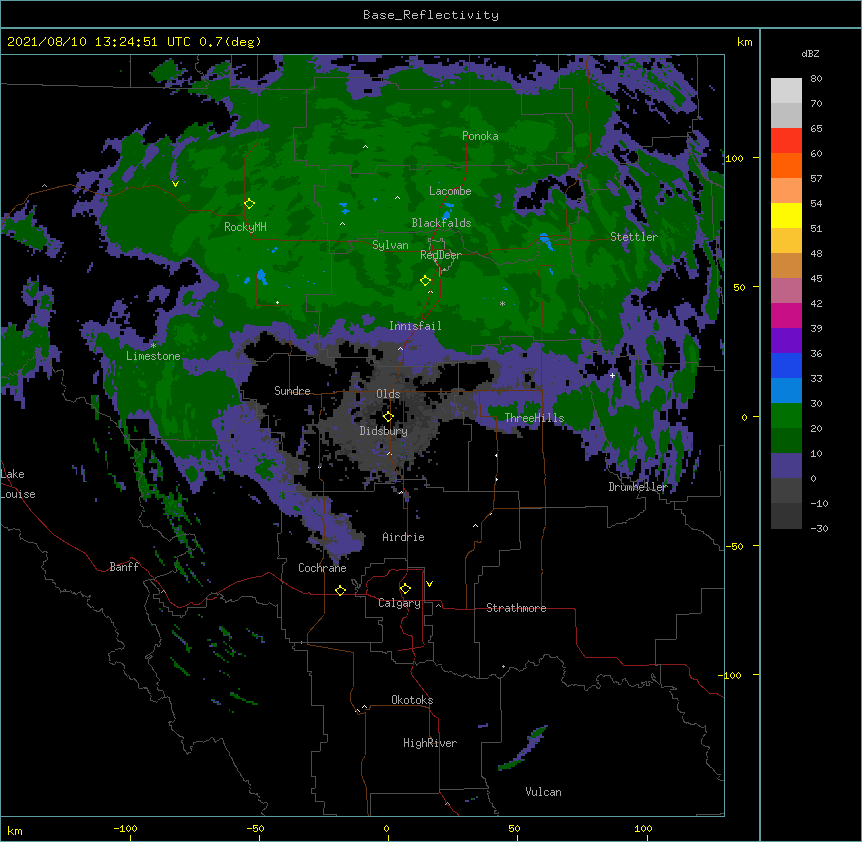Viewport: 862px width, 842px height.
Task: Click the yellow V marker beside Calgary
Action: [x=429, y=584]
